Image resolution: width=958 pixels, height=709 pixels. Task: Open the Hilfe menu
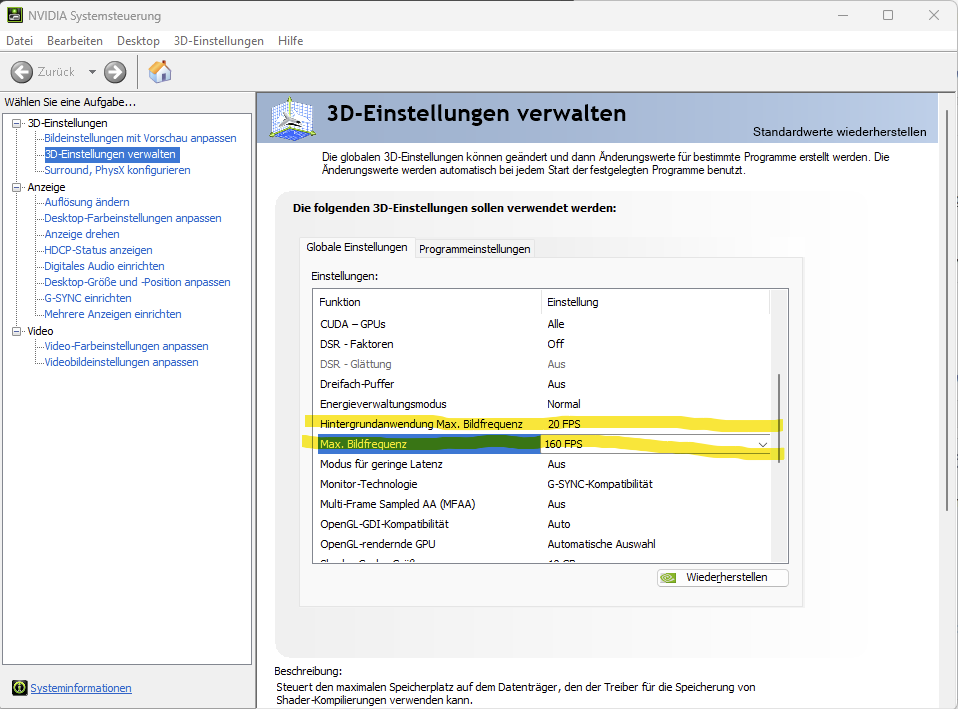click(x=290, y=41)
